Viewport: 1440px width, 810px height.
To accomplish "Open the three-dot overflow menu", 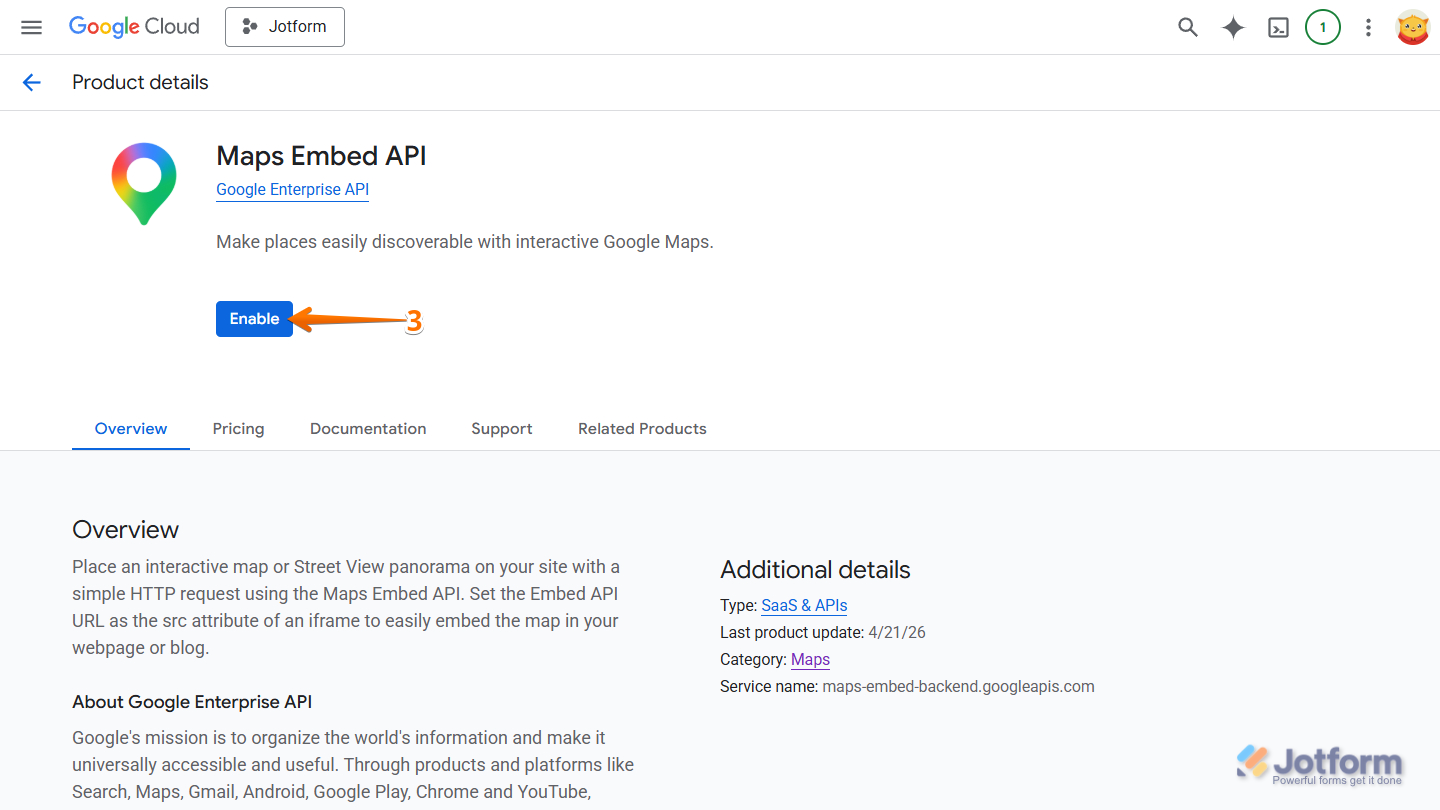I will click(x=1368, y=27).
